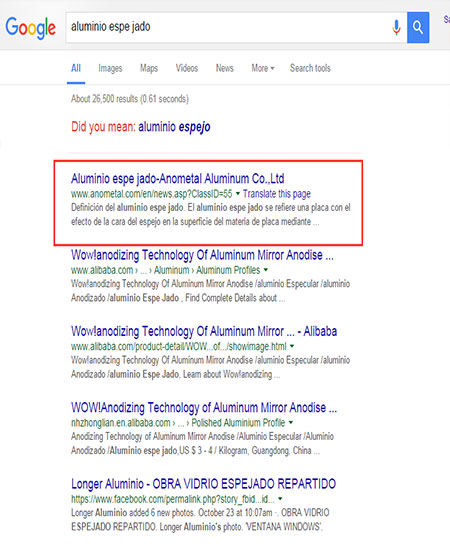Viewport: 450px width, 550px height.
Task: Select the All tab
Action: pos(76,68)
